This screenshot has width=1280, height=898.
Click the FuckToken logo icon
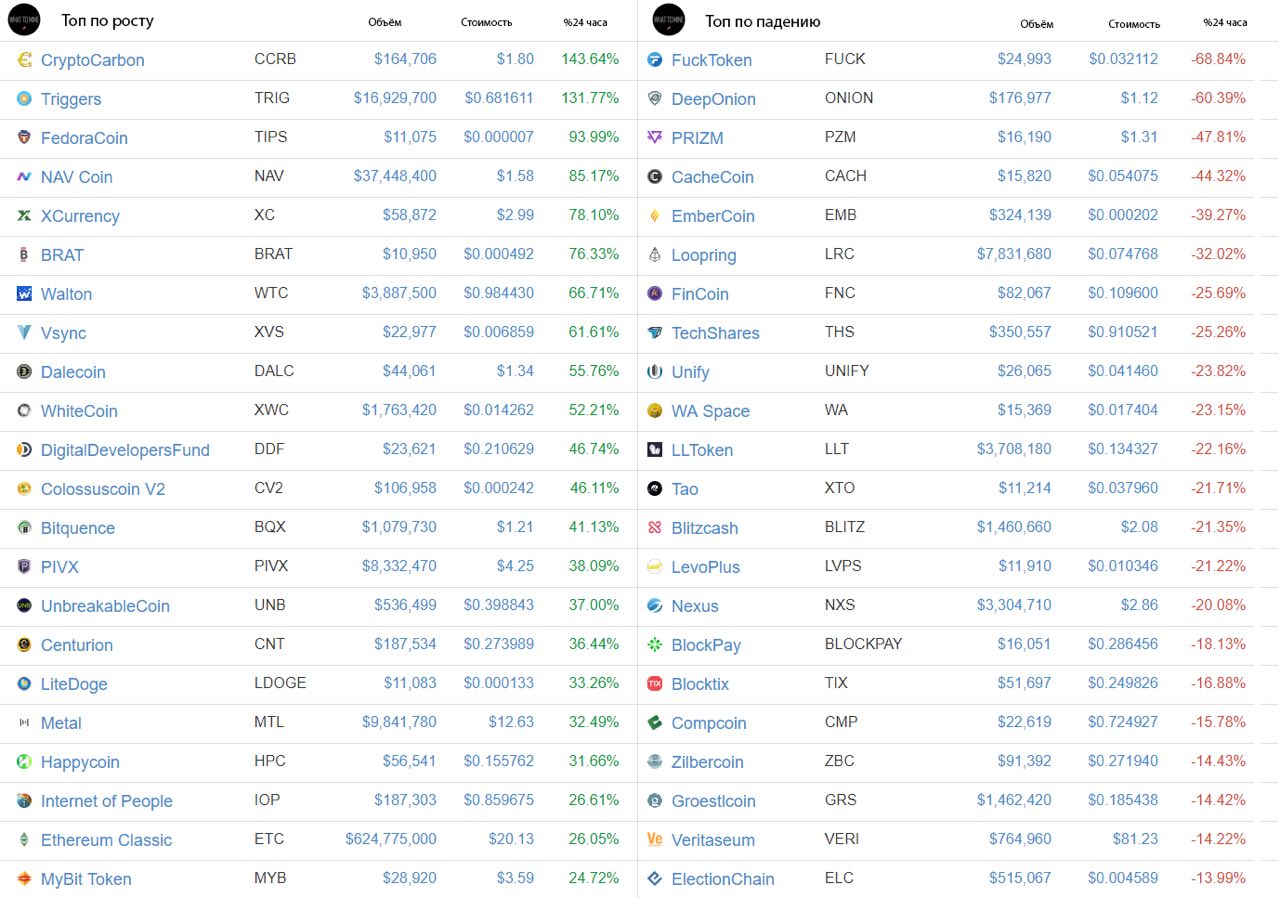655,60
